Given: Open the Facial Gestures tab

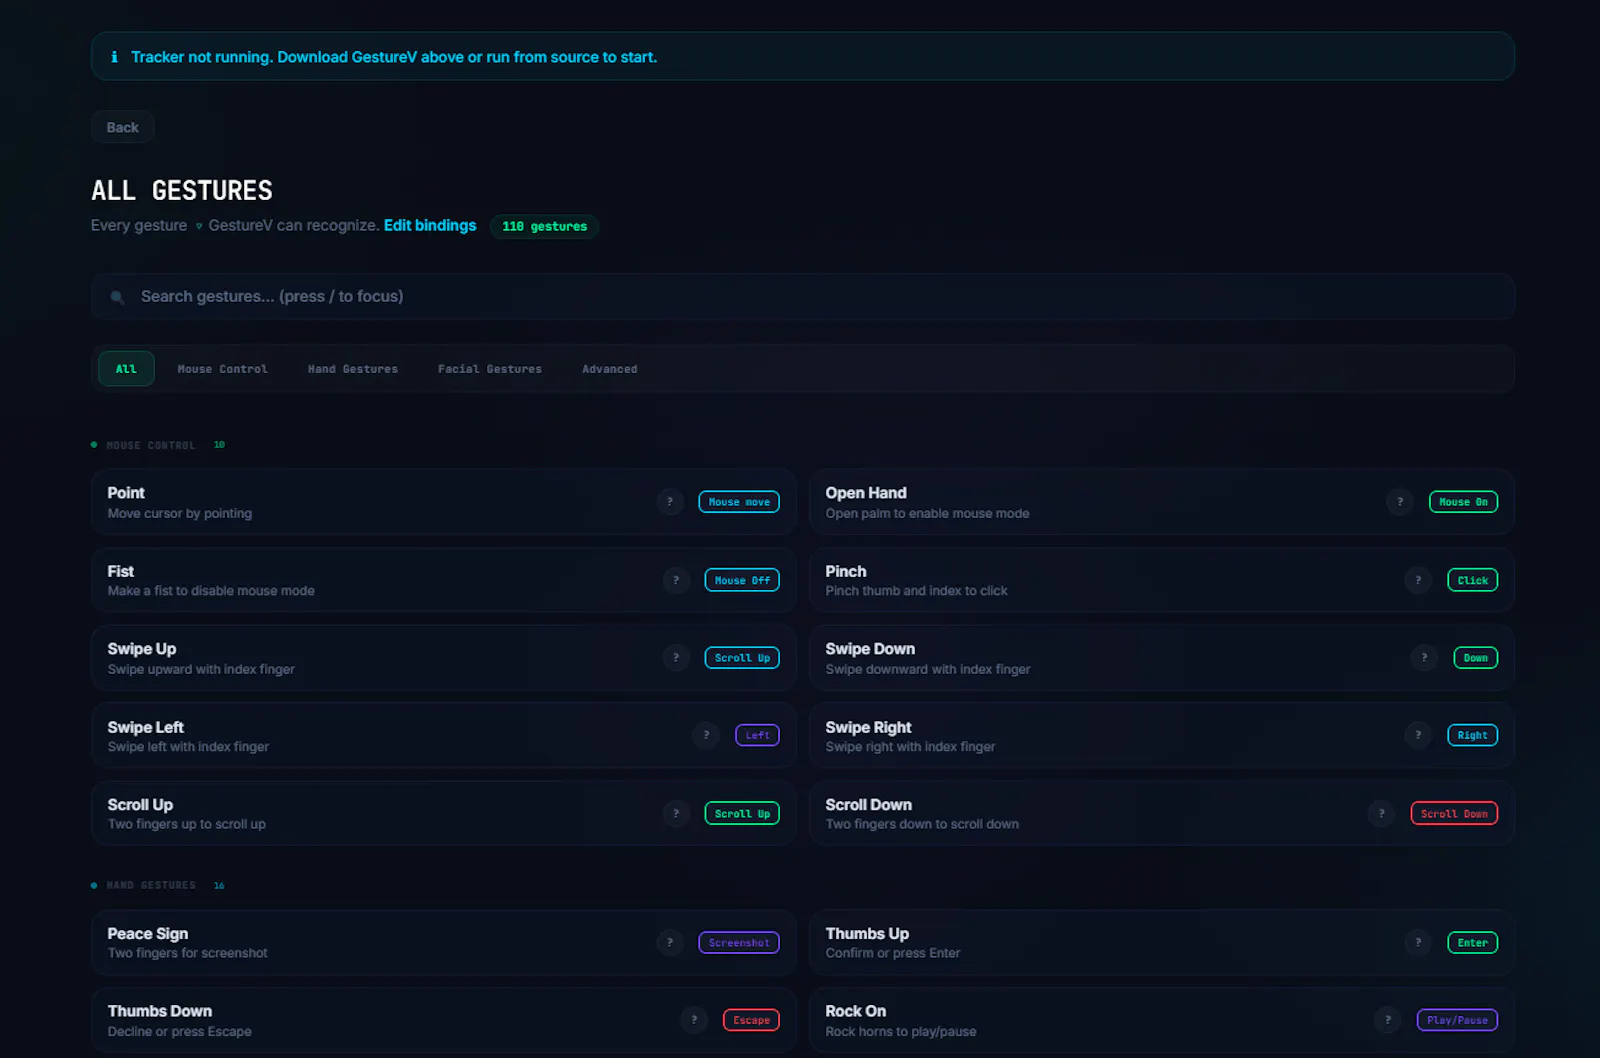Looking at the screenshot, I should [x=490, y=369].
